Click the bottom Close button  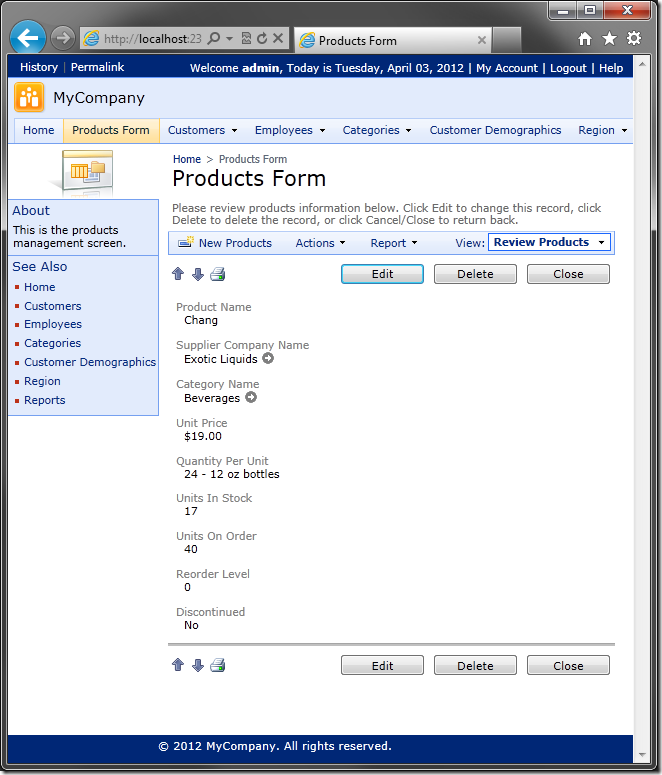568,665
